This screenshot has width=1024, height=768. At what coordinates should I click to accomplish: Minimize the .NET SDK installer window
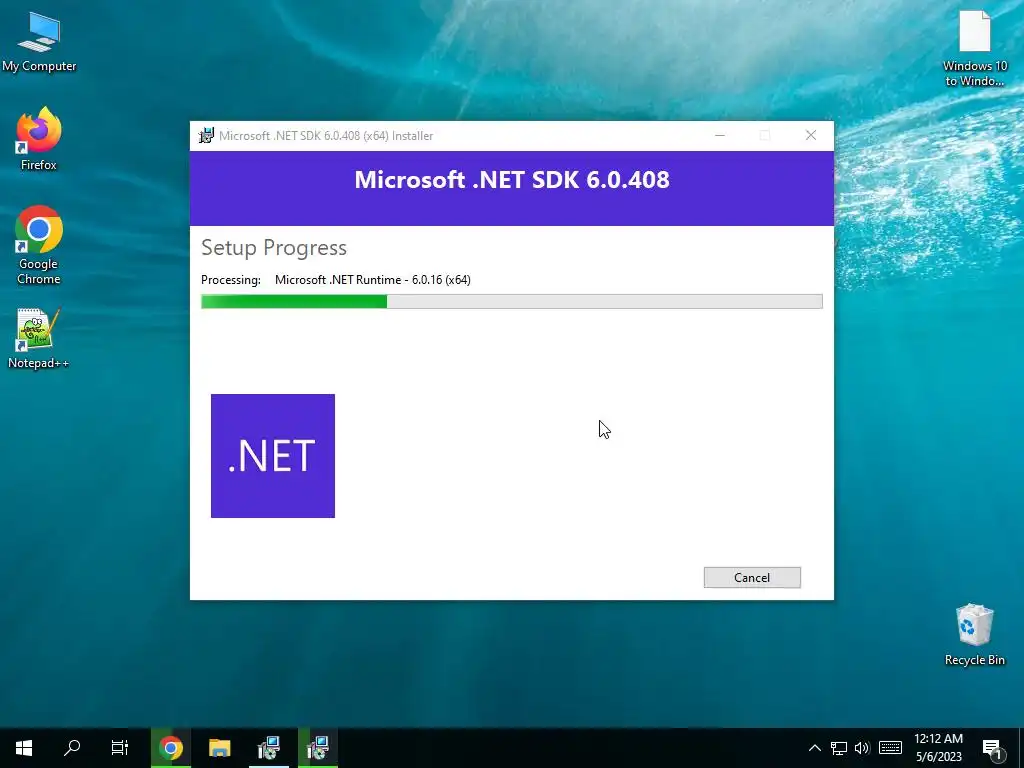click(x=720, y=135)
